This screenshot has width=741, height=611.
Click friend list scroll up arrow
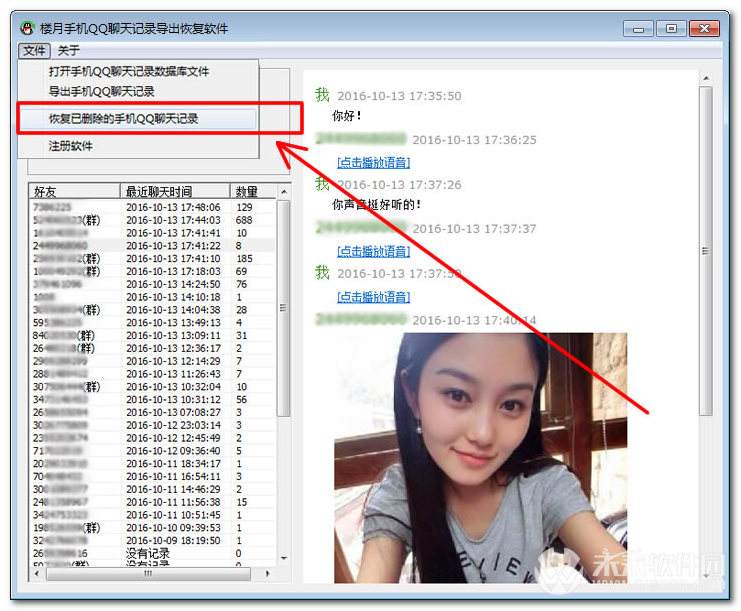tap(284, 192)
